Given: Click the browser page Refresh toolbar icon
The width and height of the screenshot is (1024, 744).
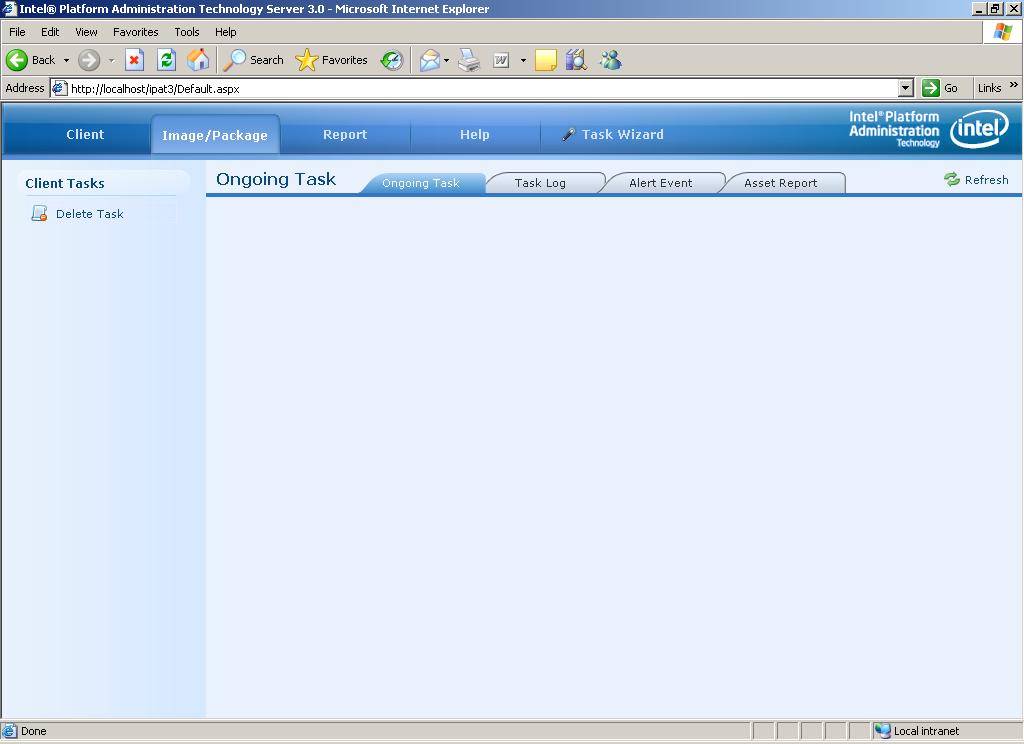Looking at the screenshot, I should pos(167,60).
